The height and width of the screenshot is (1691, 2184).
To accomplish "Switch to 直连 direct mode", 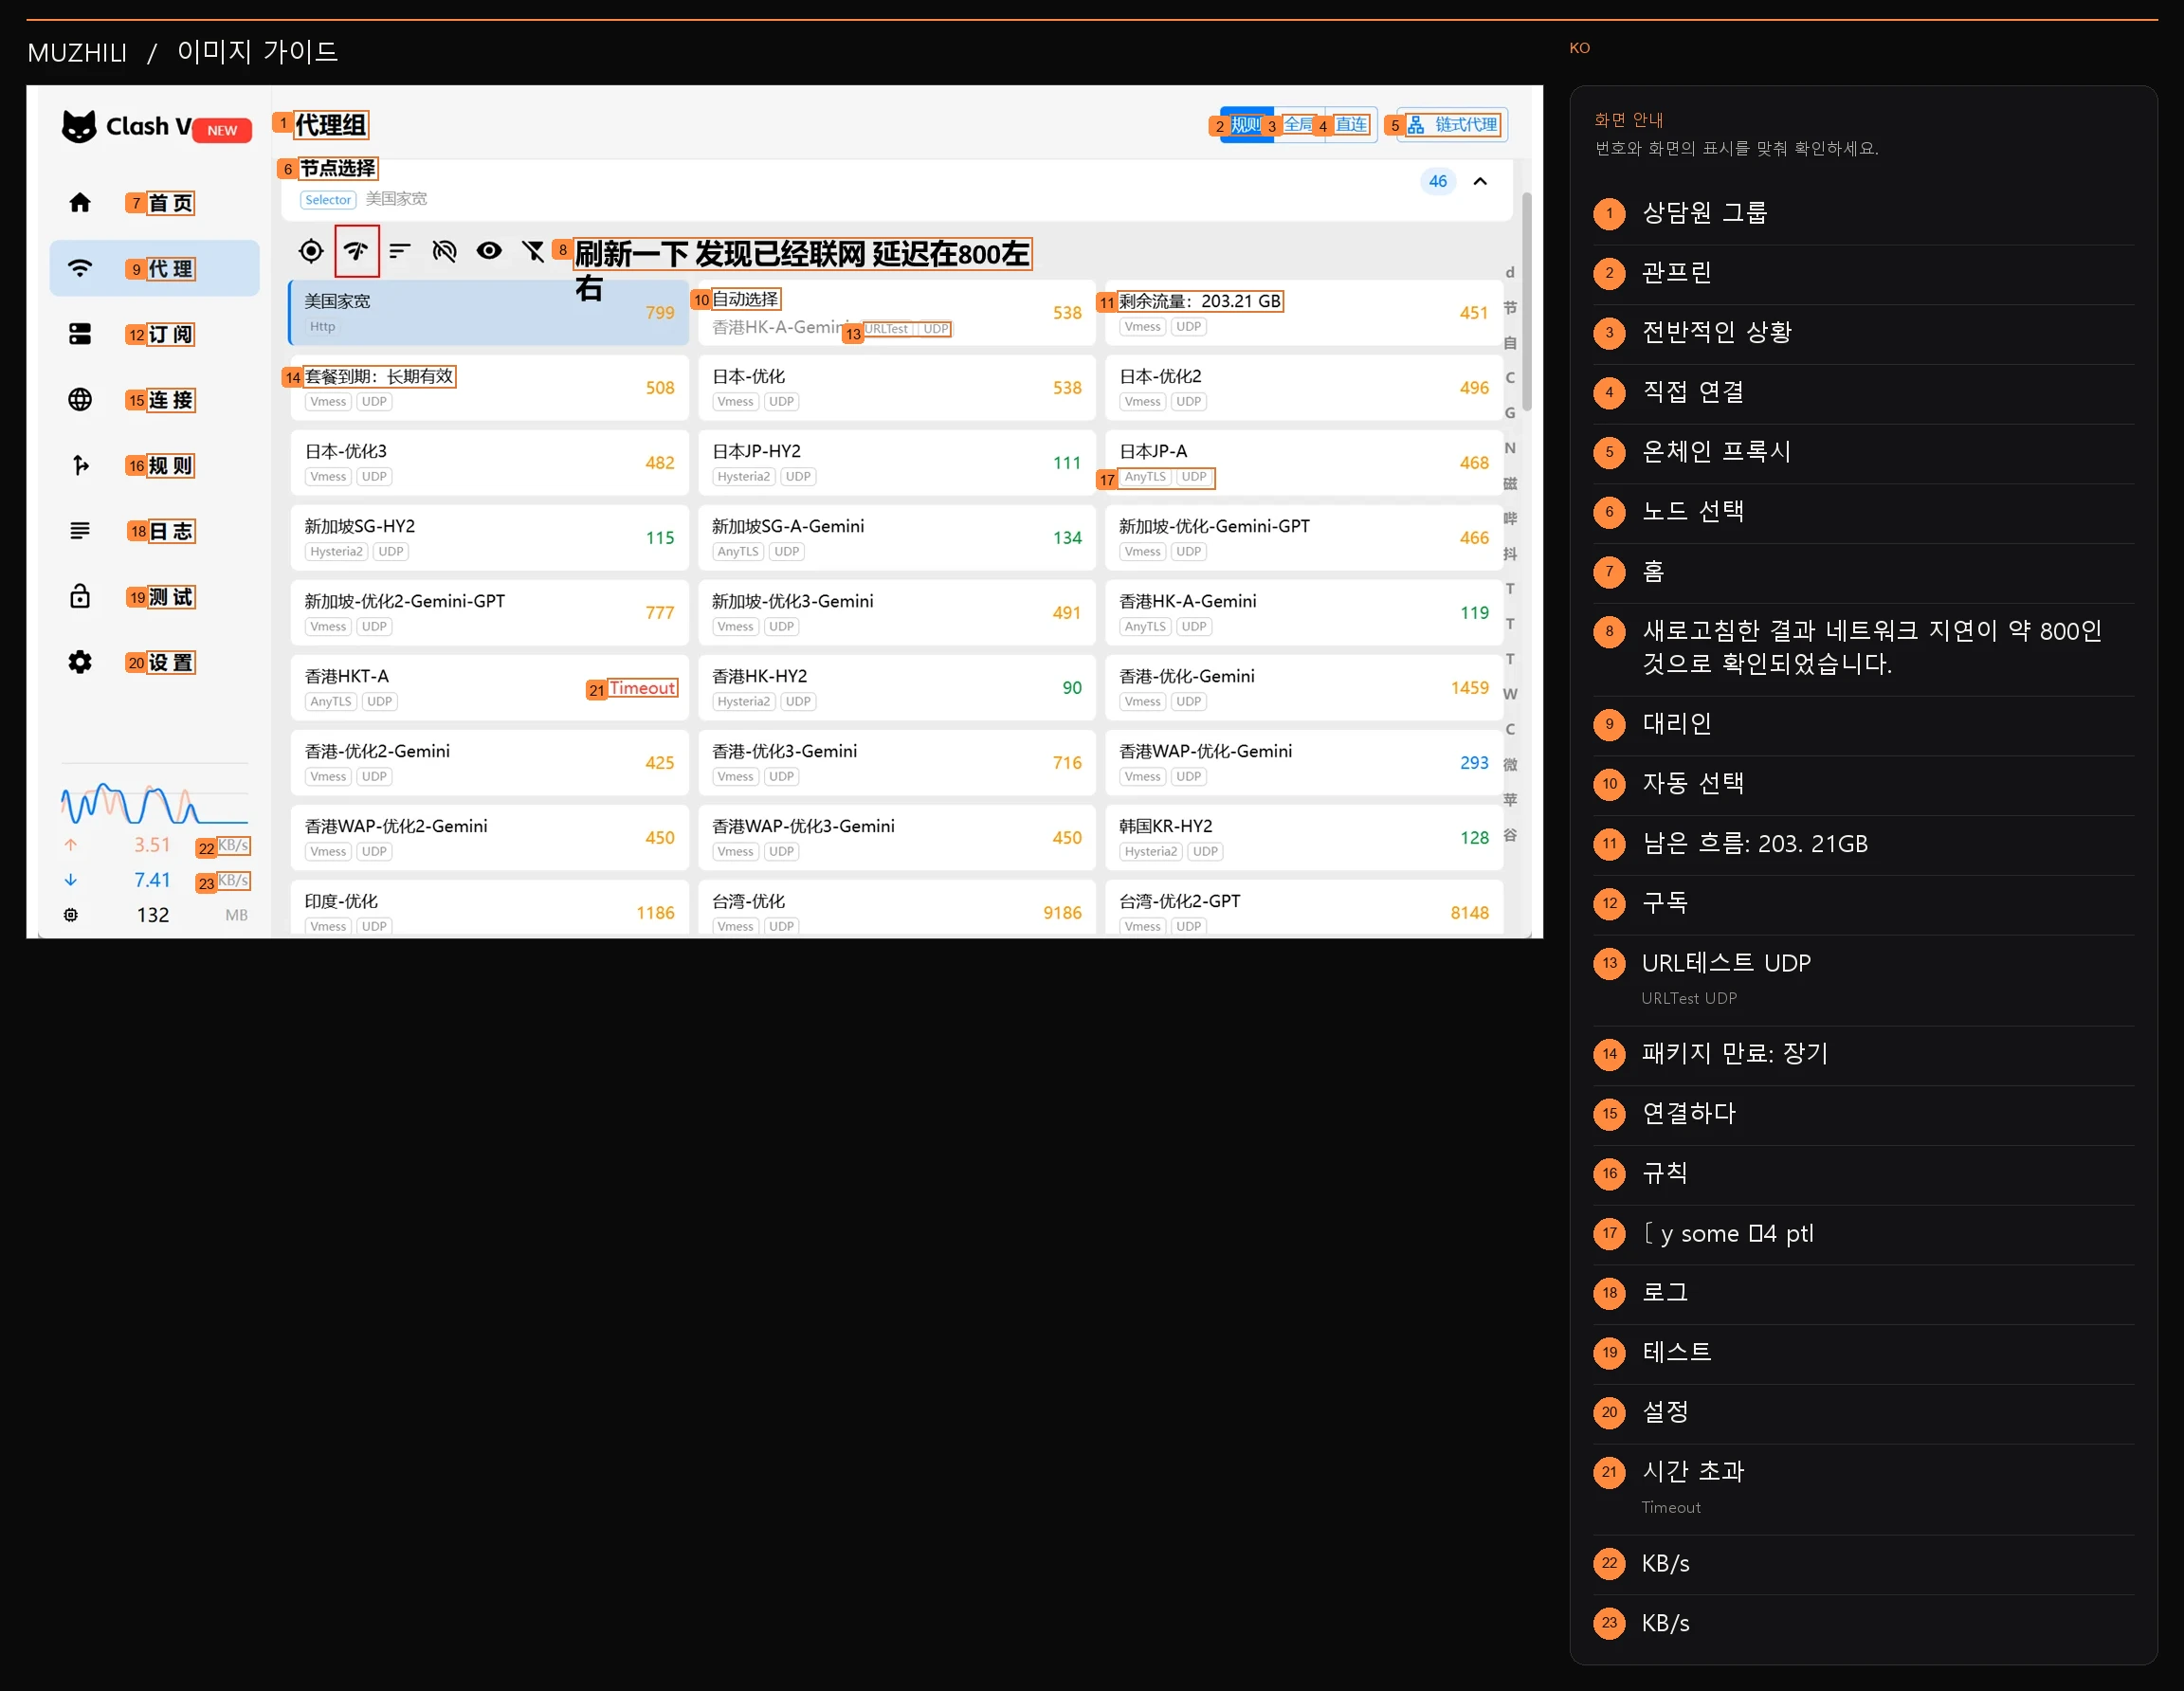I will pos(1351,125).
